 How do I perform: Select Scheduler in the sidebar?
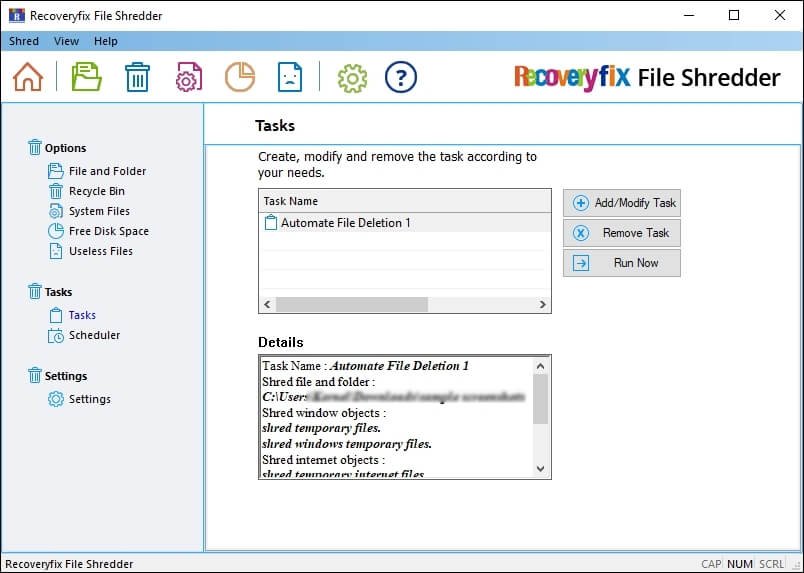(94, 335)
